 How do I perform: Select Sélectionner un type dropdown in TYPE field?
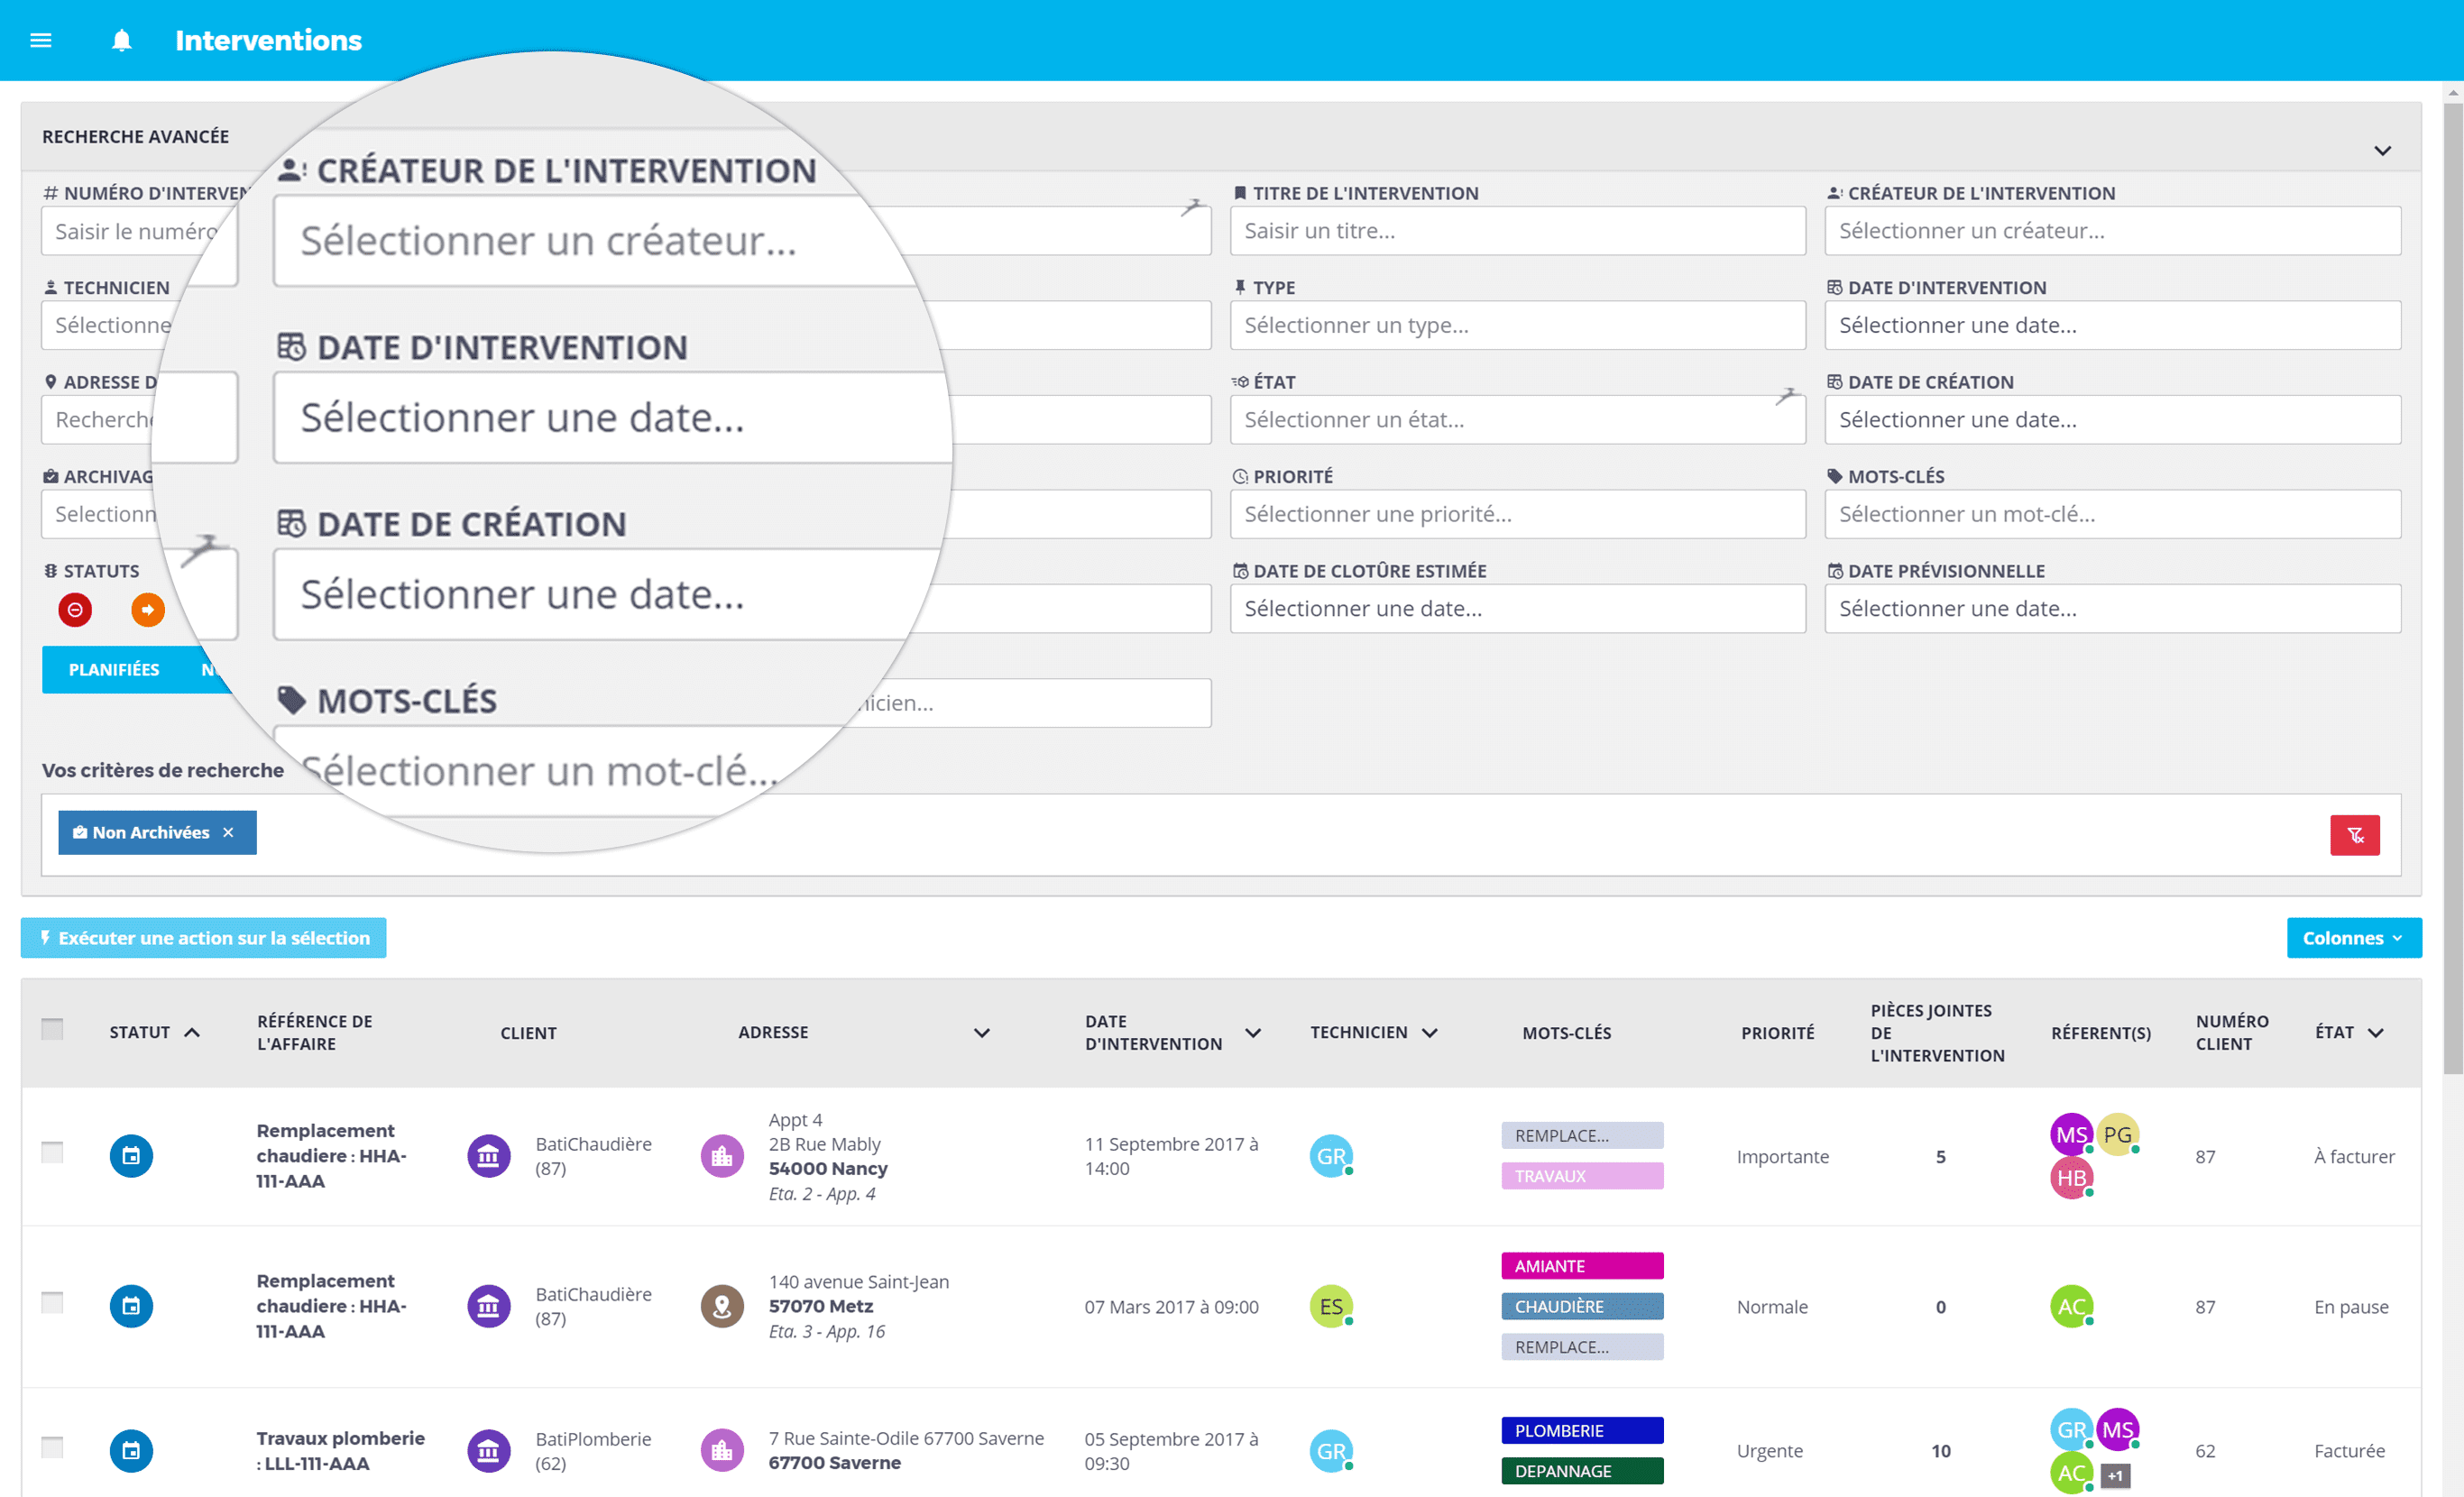1515,324
